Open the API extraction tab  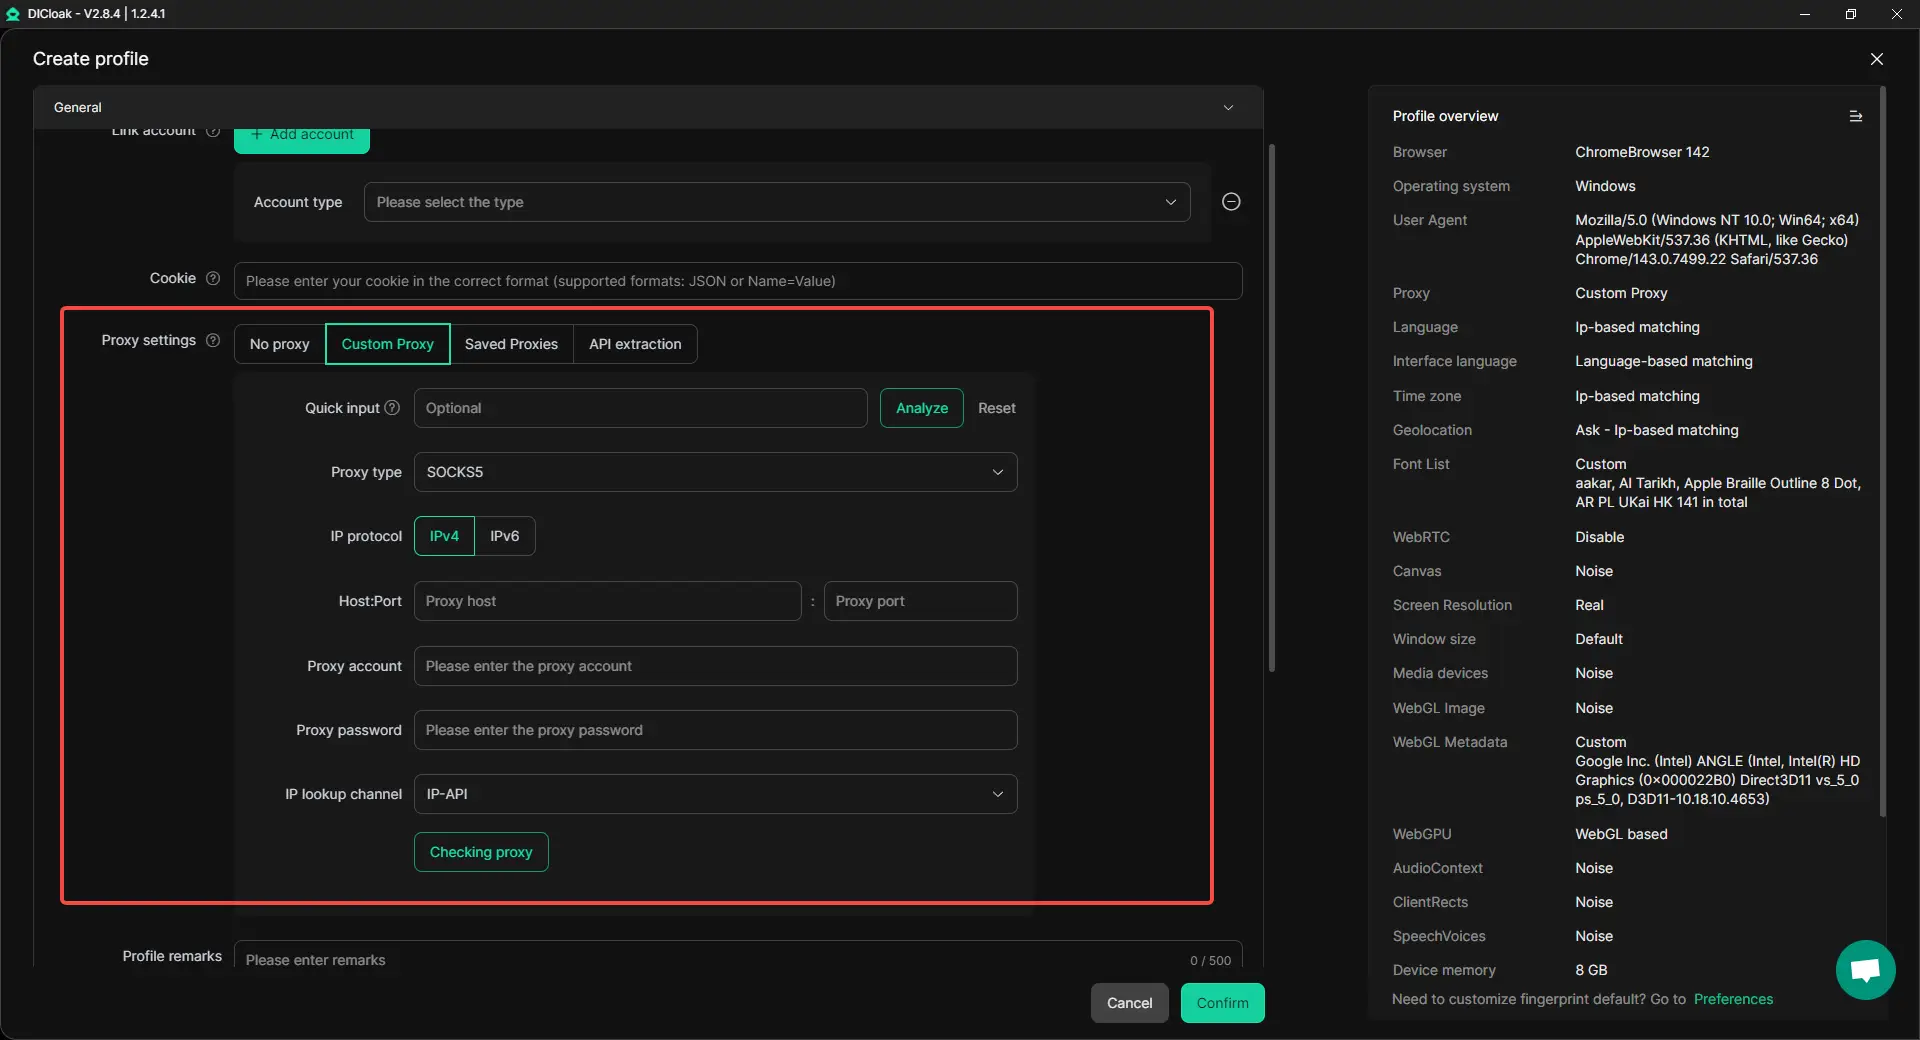tap(634, 344)
